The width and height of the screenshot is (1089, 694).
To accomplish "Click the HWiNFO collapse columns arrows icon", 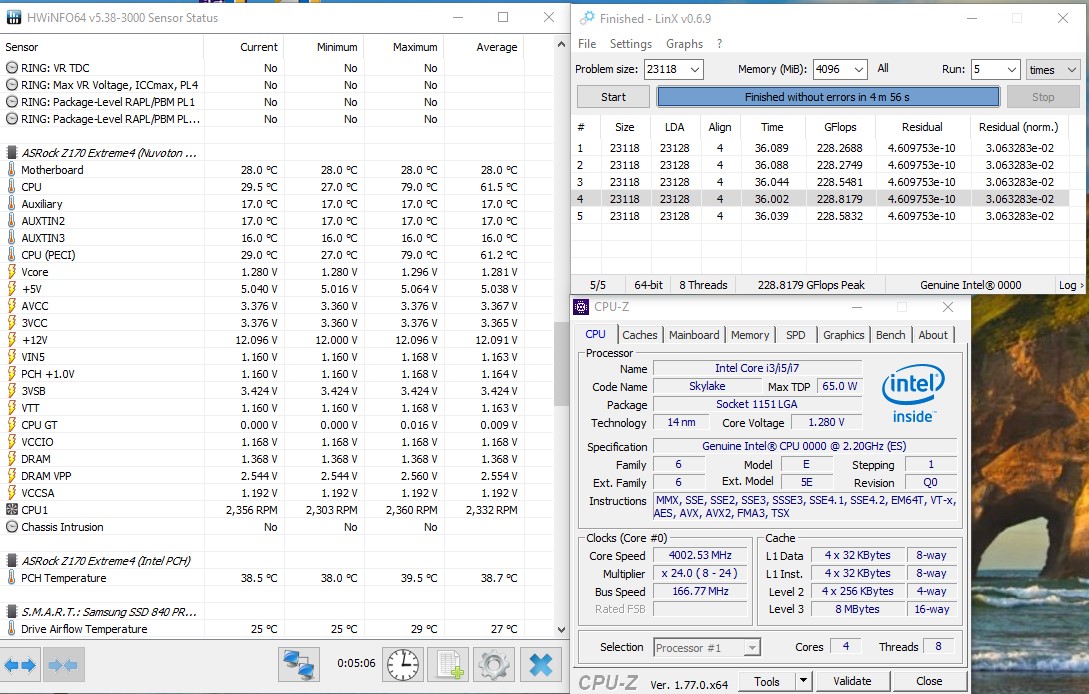I will click(x=63, y=666).
